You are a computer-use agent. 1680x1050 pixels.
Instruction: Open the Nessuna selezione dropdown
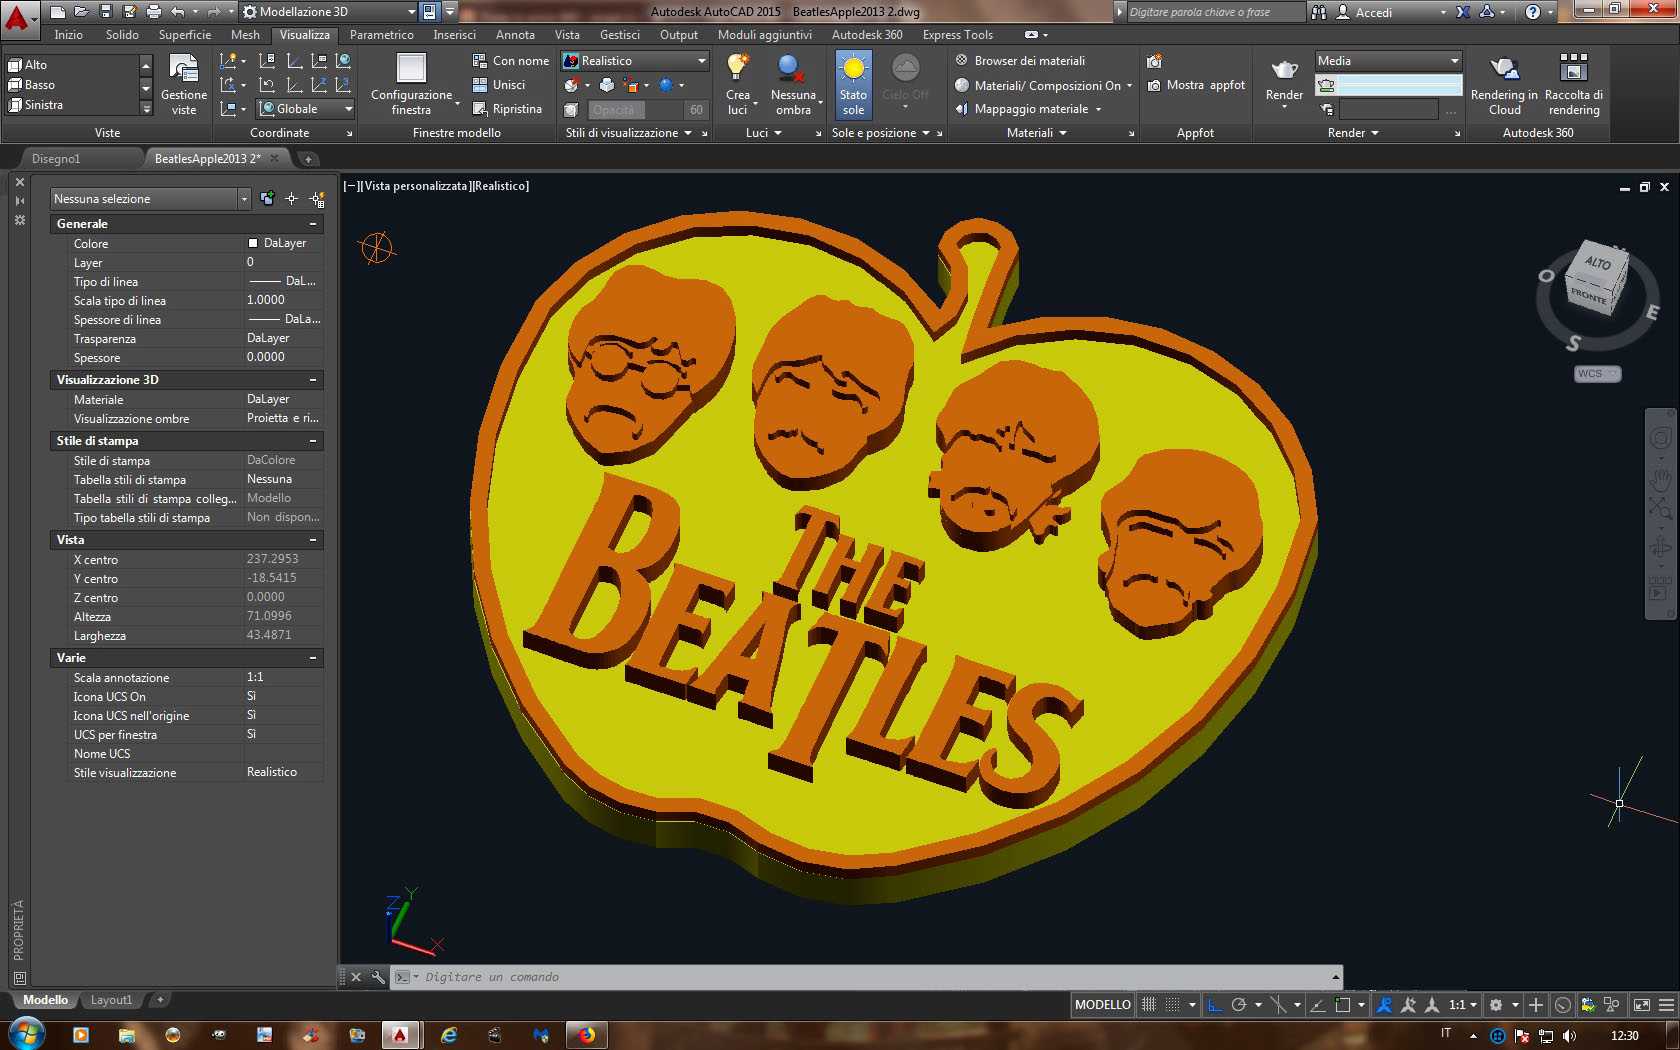[150, 199]
